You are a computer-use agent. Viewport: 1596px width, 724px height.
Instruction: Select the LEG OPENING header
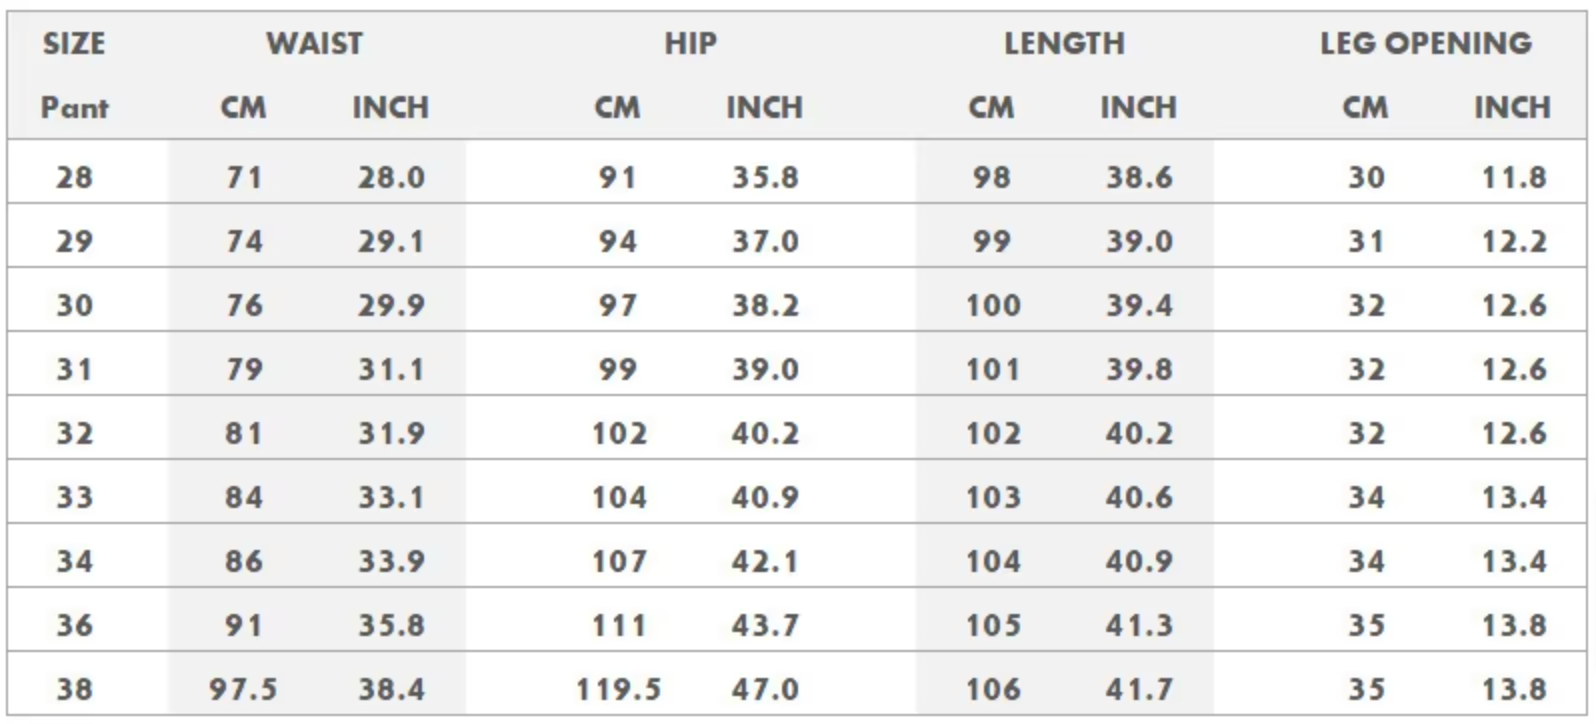tap(1425, 43)
